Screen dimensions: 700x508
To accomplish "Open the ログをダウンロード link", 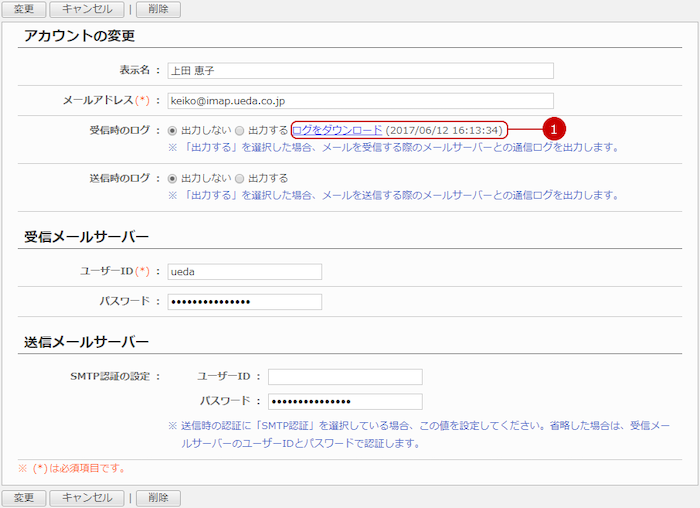I will [x=337, y=130].
